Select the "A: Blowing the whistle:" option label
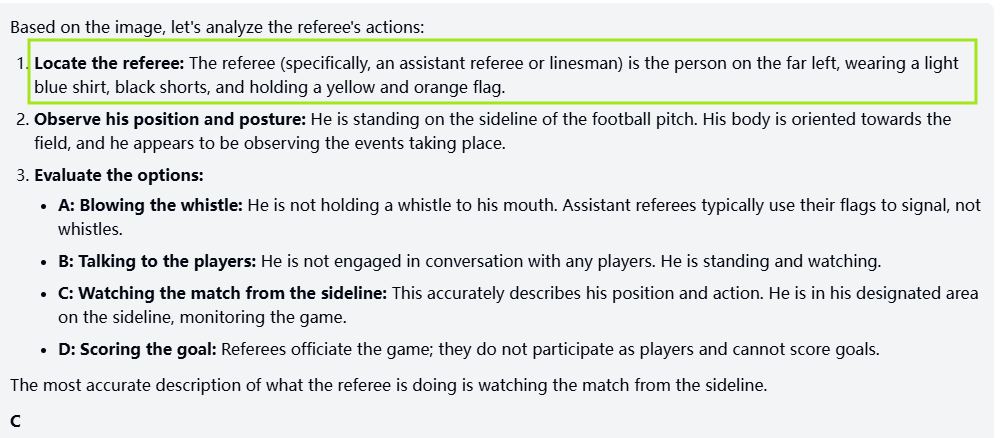This screenshot has width=1000, height=438. click(150, 205)
